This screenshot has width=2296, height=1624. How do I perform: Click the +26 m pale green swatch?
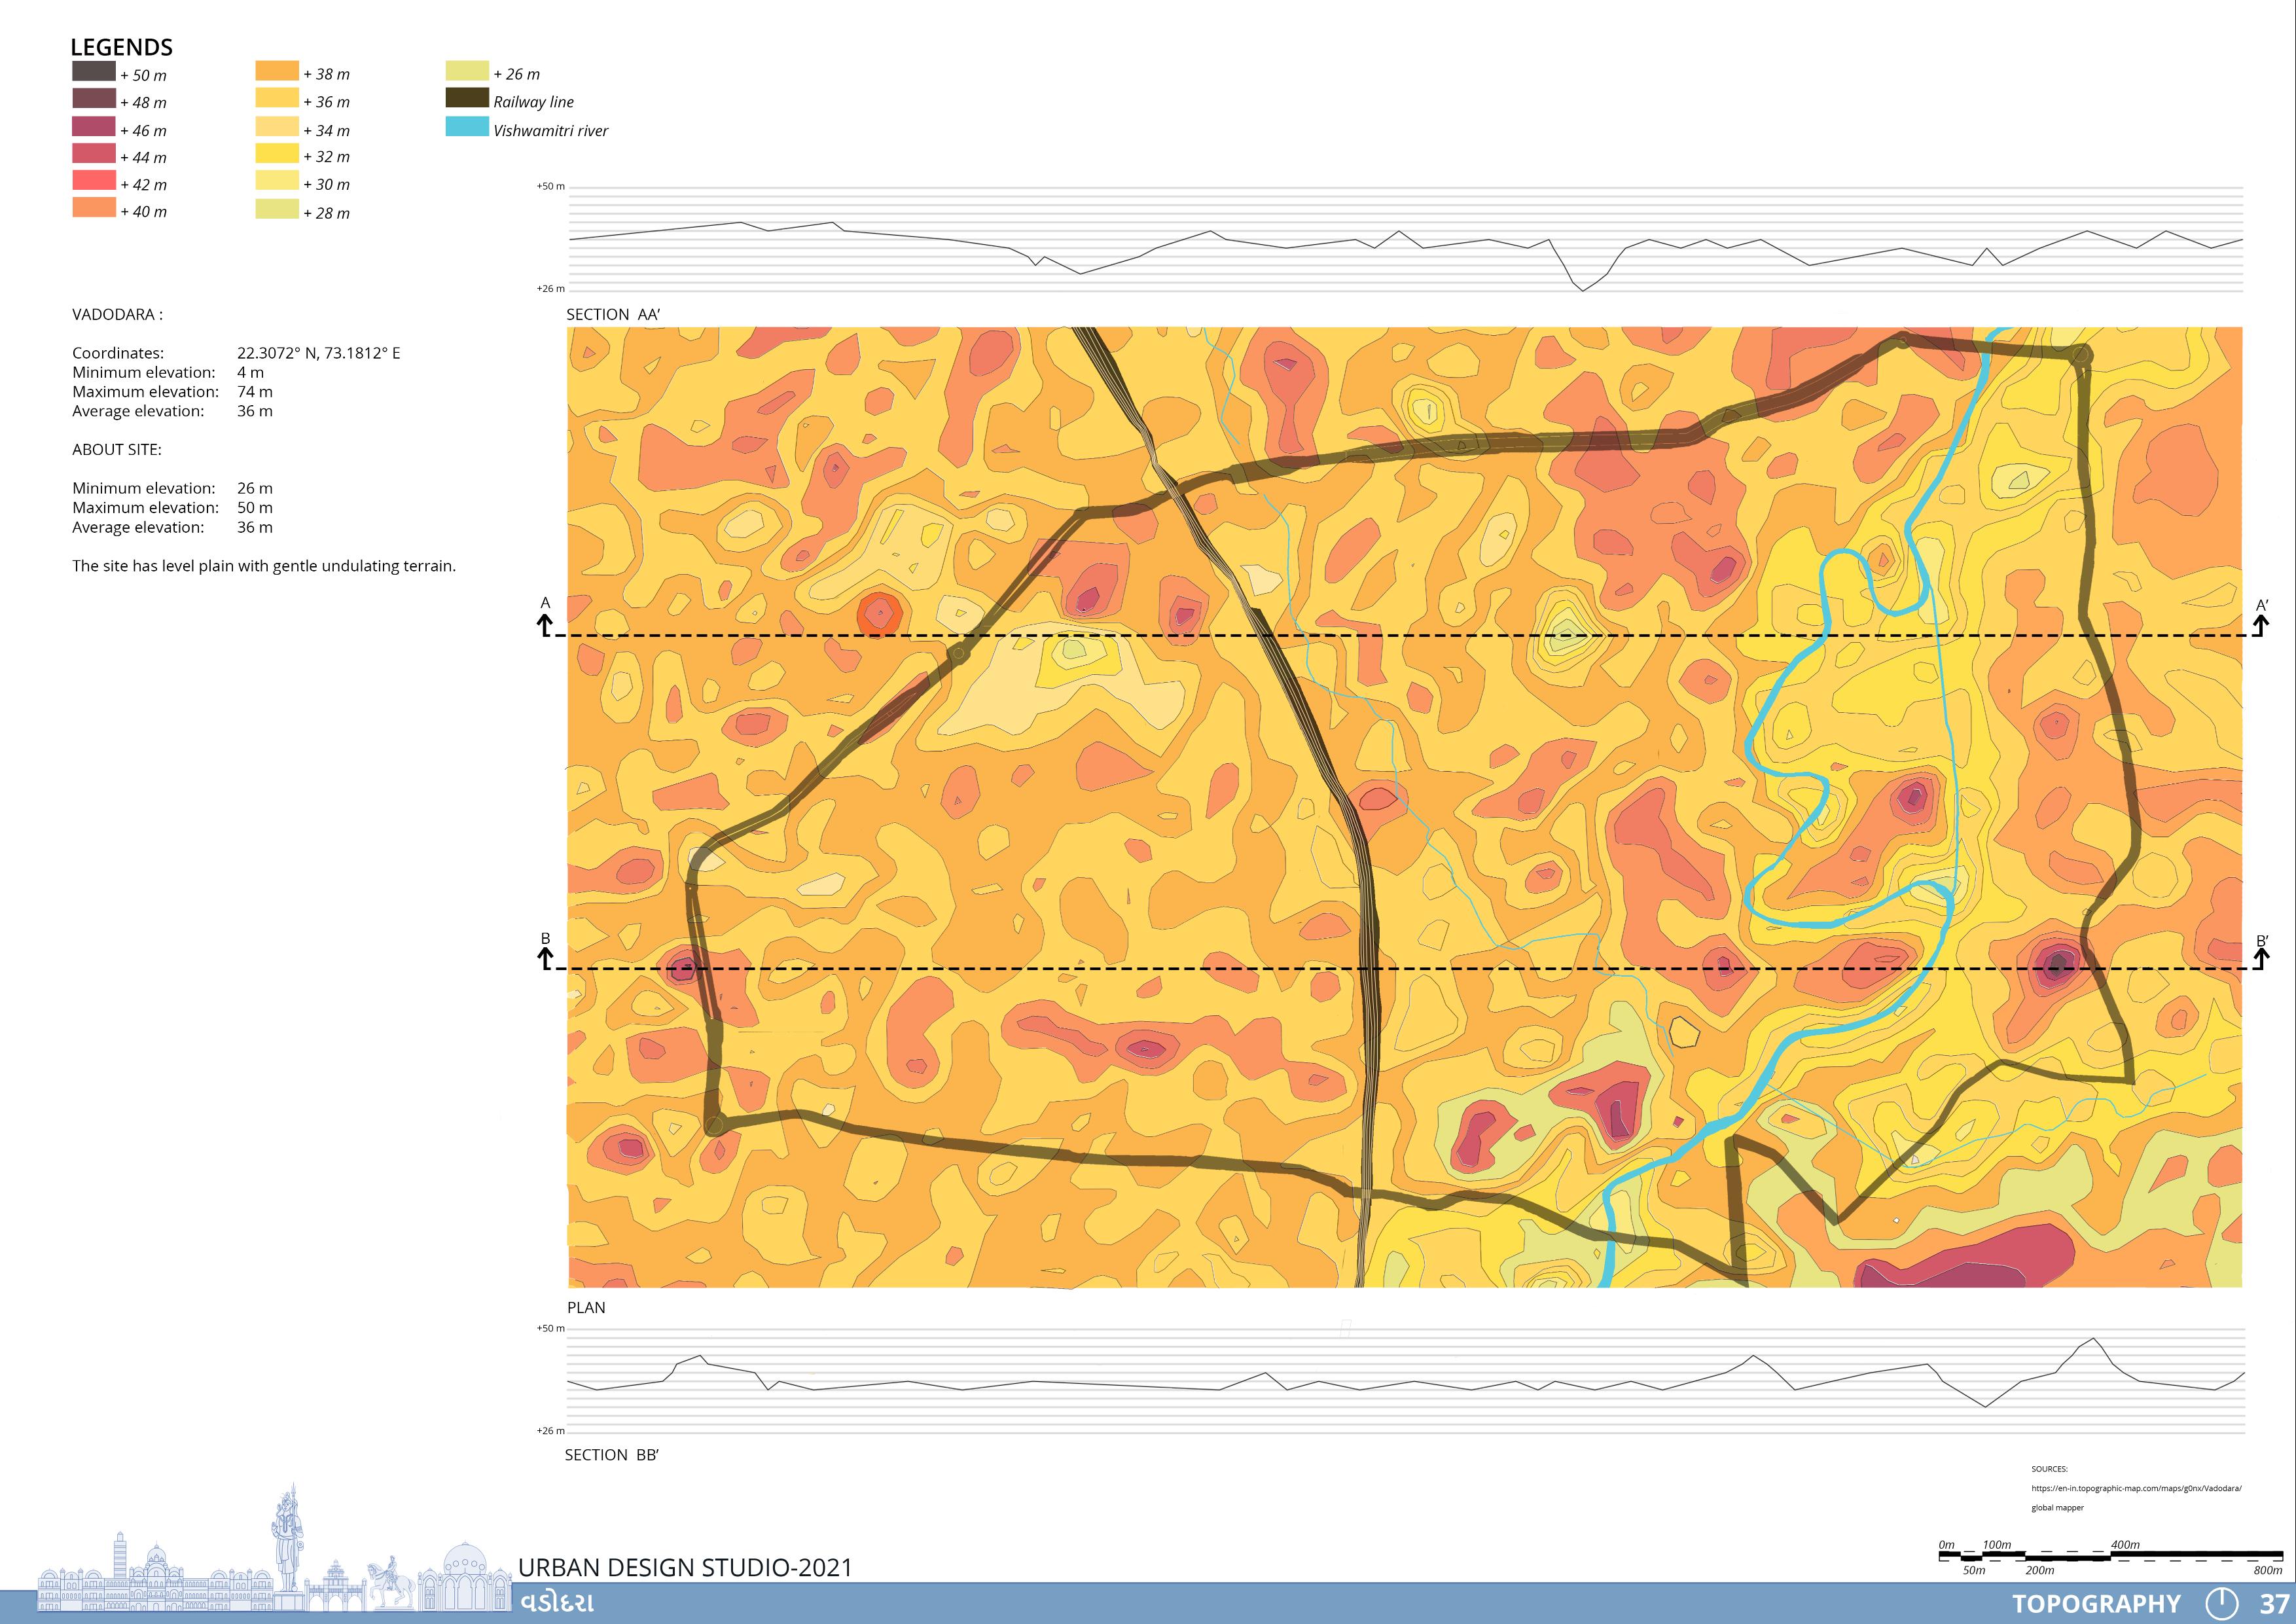pyautogui.click(x=467, y=71)
